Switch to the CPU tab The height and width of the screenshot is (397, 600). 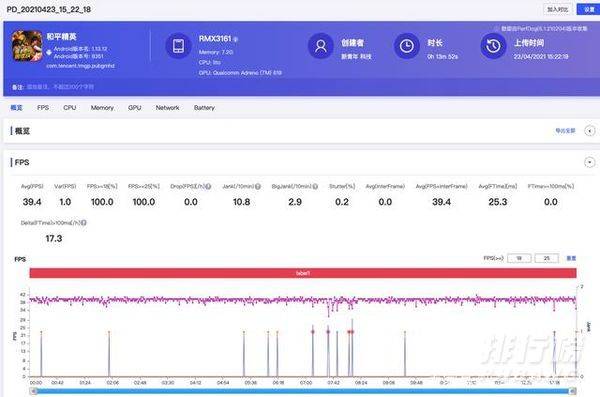pyautogui.click(x=70, y=108)
